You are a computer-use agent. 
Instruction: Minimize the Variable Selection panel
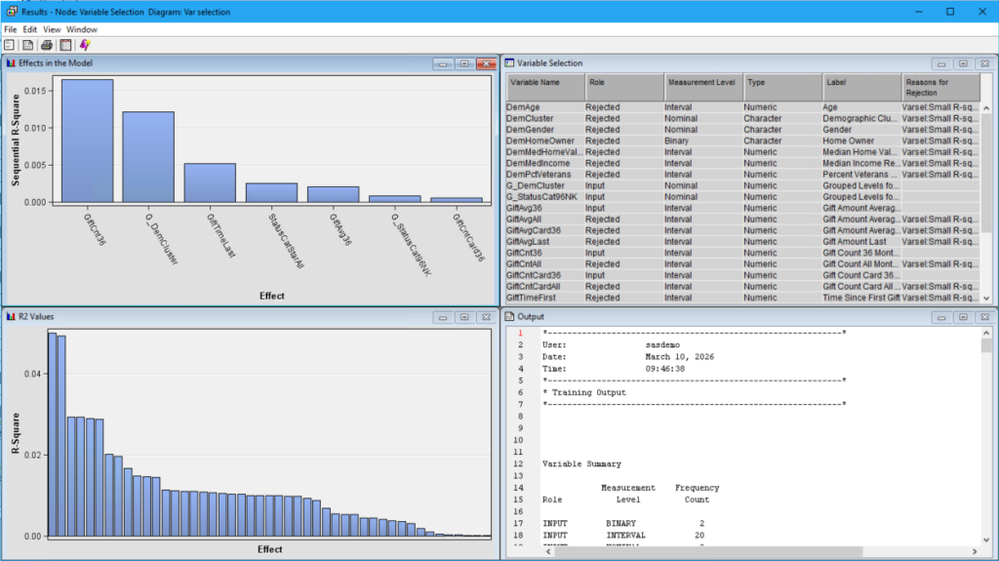[941, 64]
